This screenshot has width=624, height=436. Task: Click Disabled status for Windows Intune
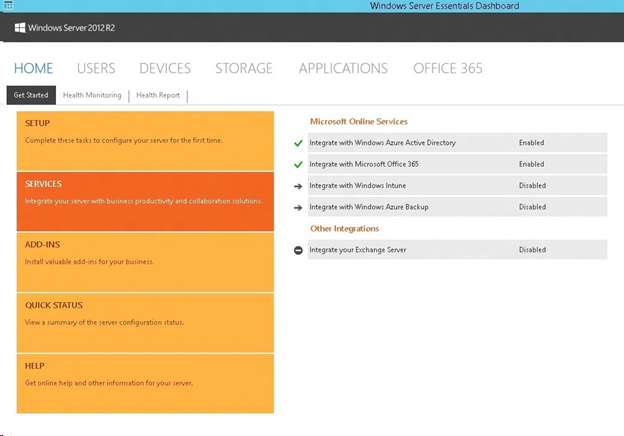pos(532,186)
